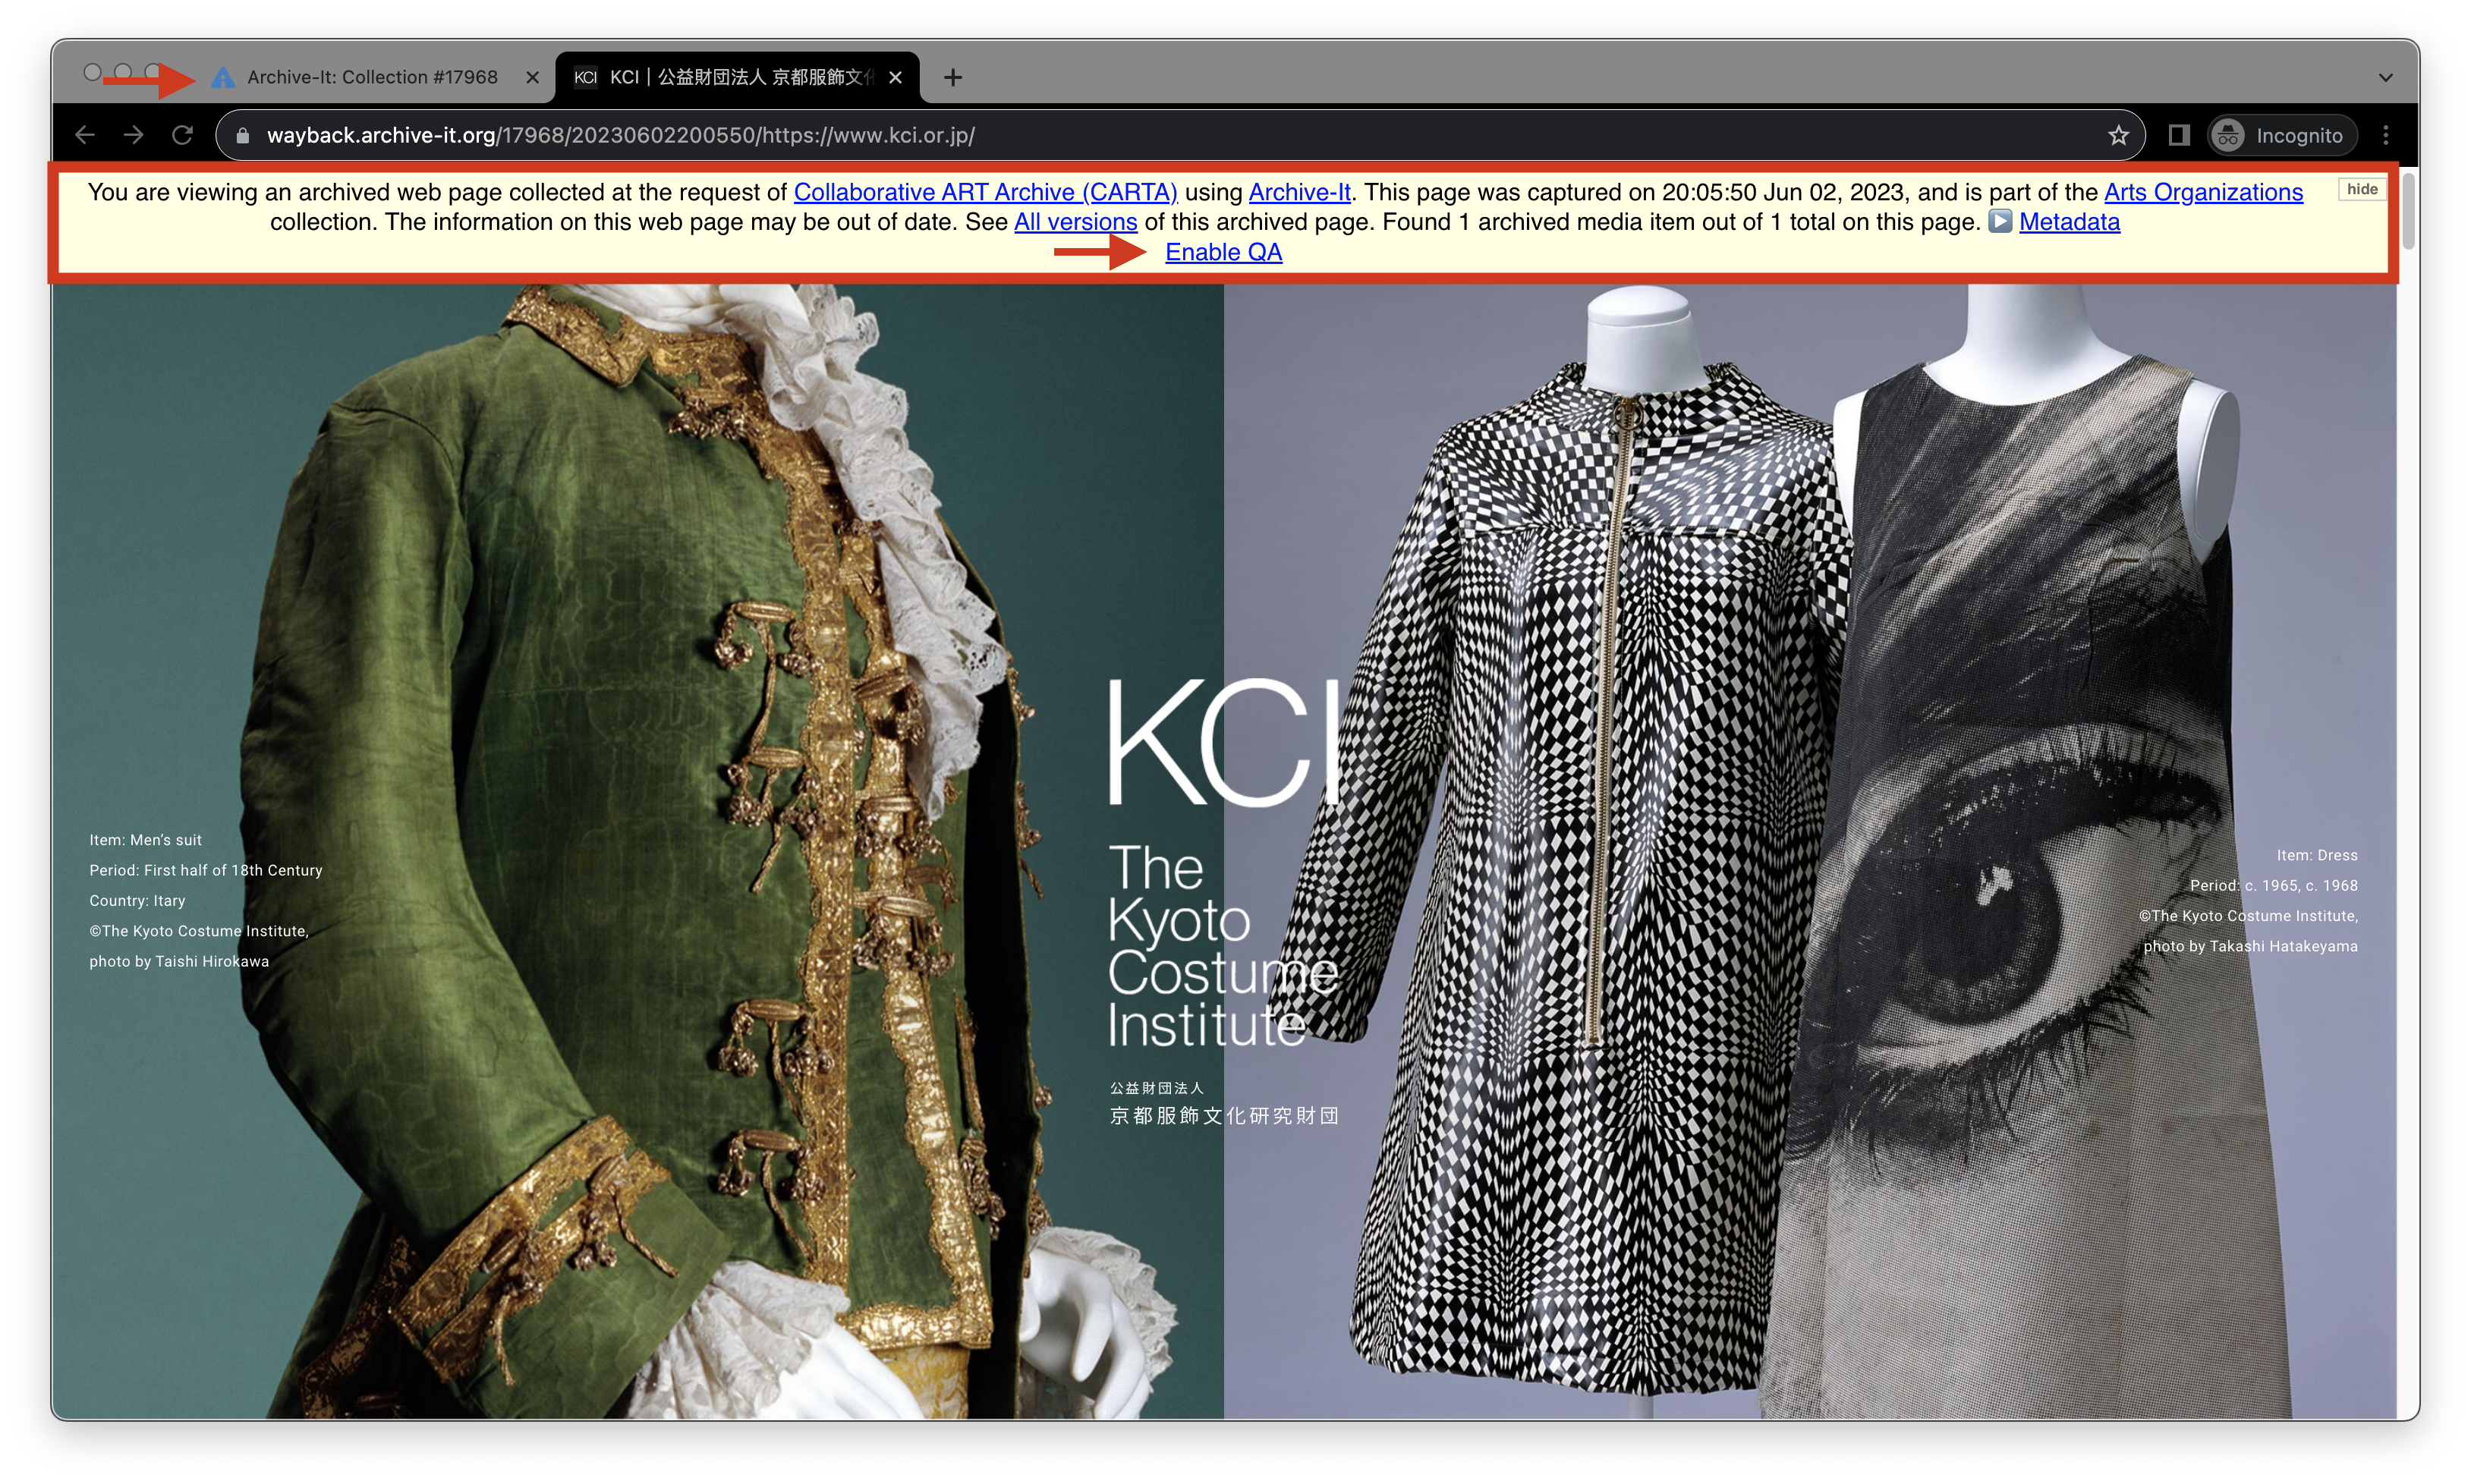Click the Incognito profile button
The width and height of the screenshot is (2471, 1484).
(2282, 135)
